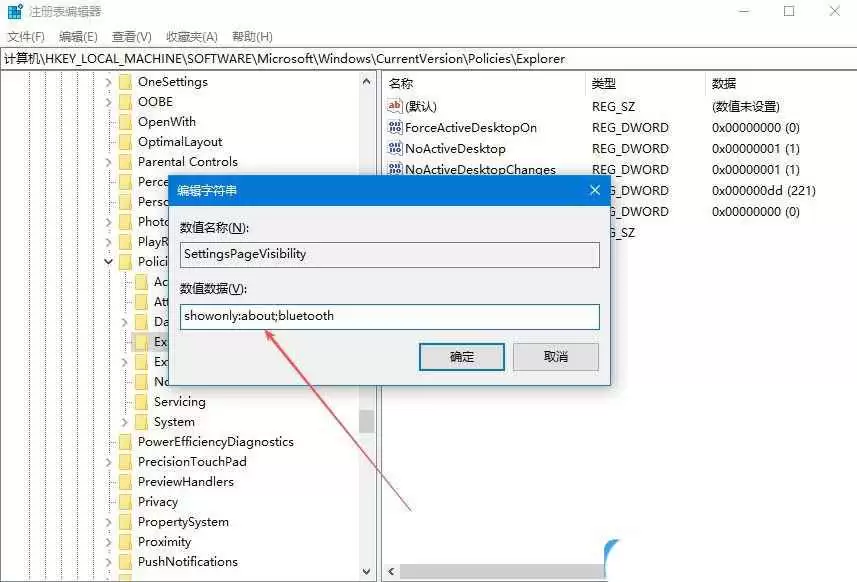Click the REG_DWORD icon beside ForceActiveDesktopOn

394,127
